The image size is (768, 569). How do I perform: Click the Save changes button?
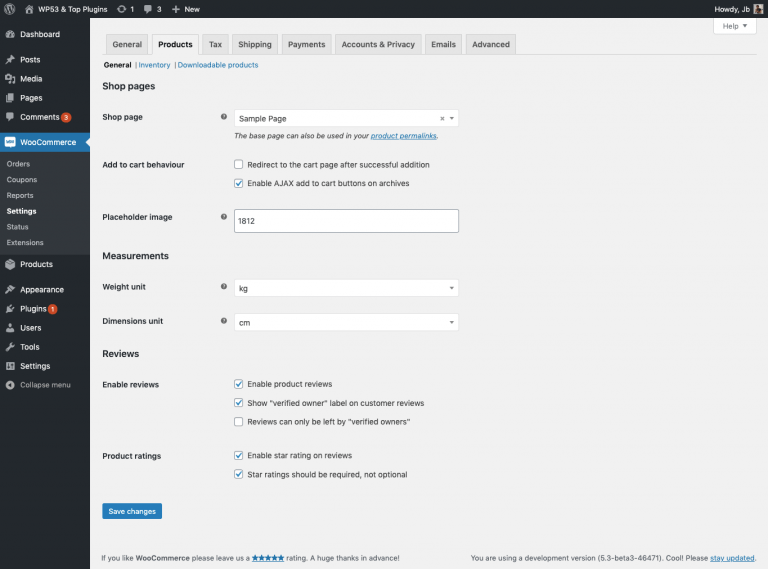[132, 511]
